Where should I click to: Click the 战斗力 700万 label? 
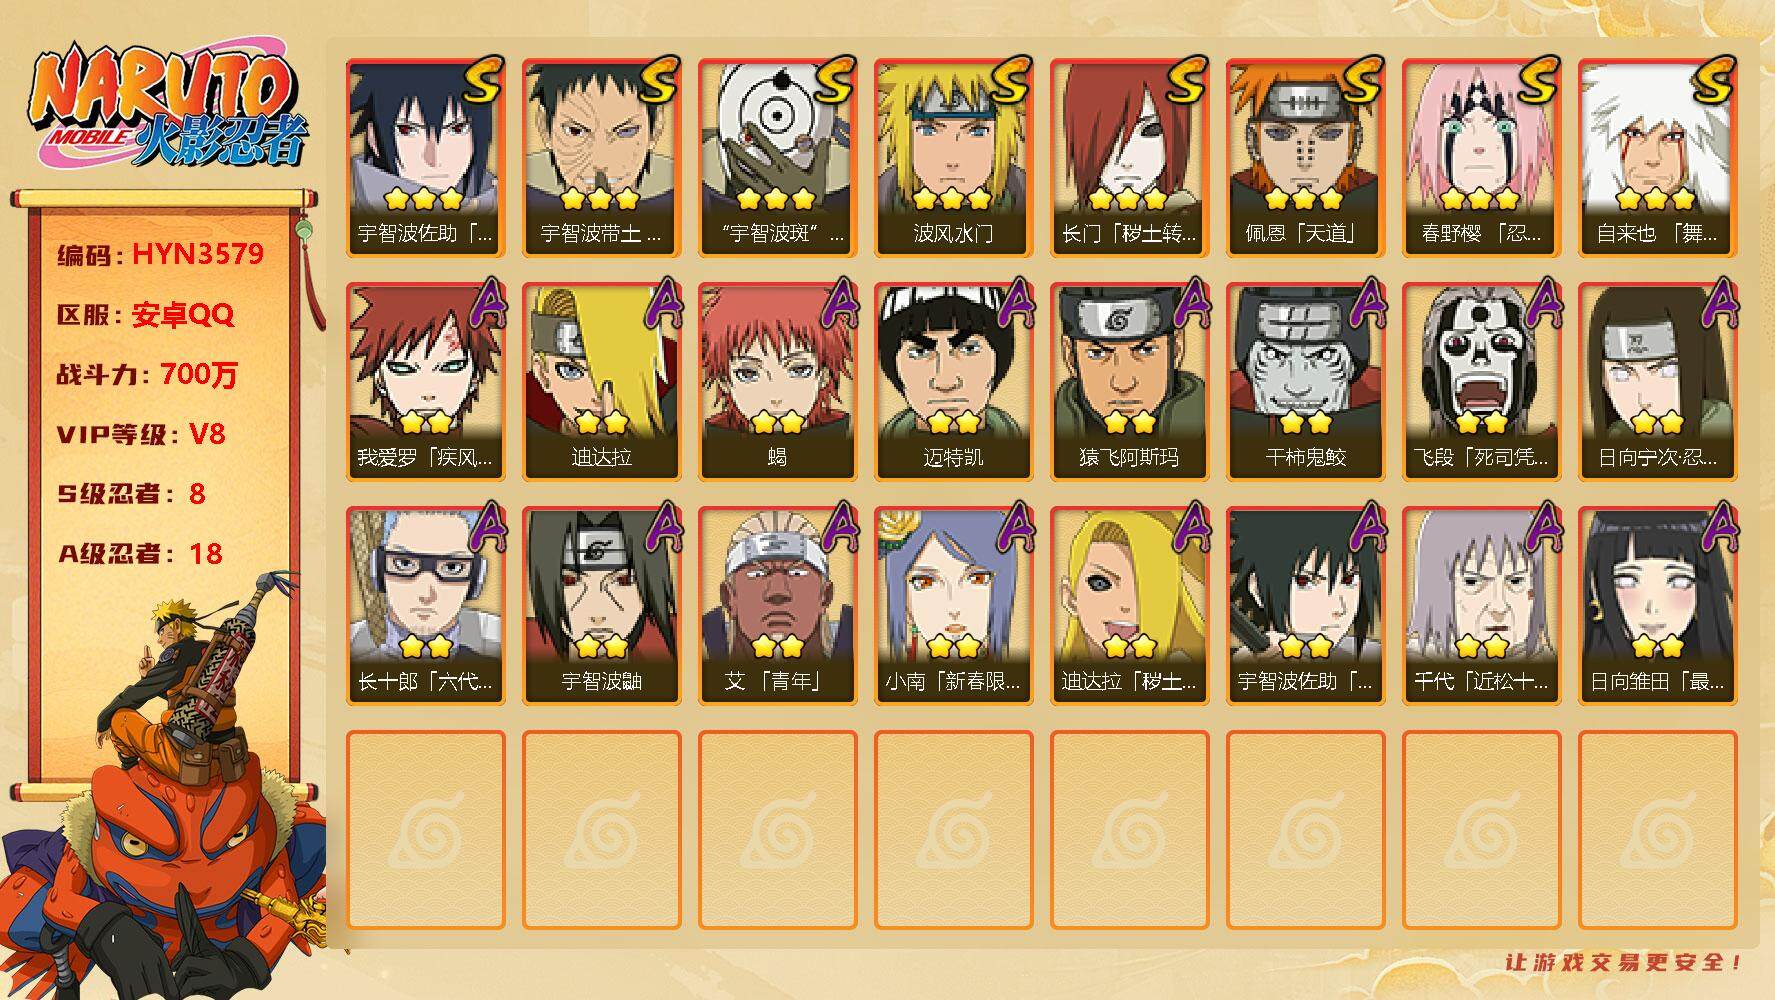[147, 374]
